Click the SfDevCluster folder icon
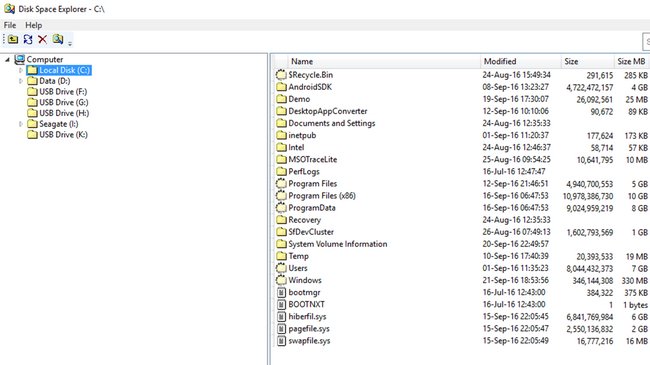Image resolution: width=650 pixels, height=365 pixels. coord(281,232)
